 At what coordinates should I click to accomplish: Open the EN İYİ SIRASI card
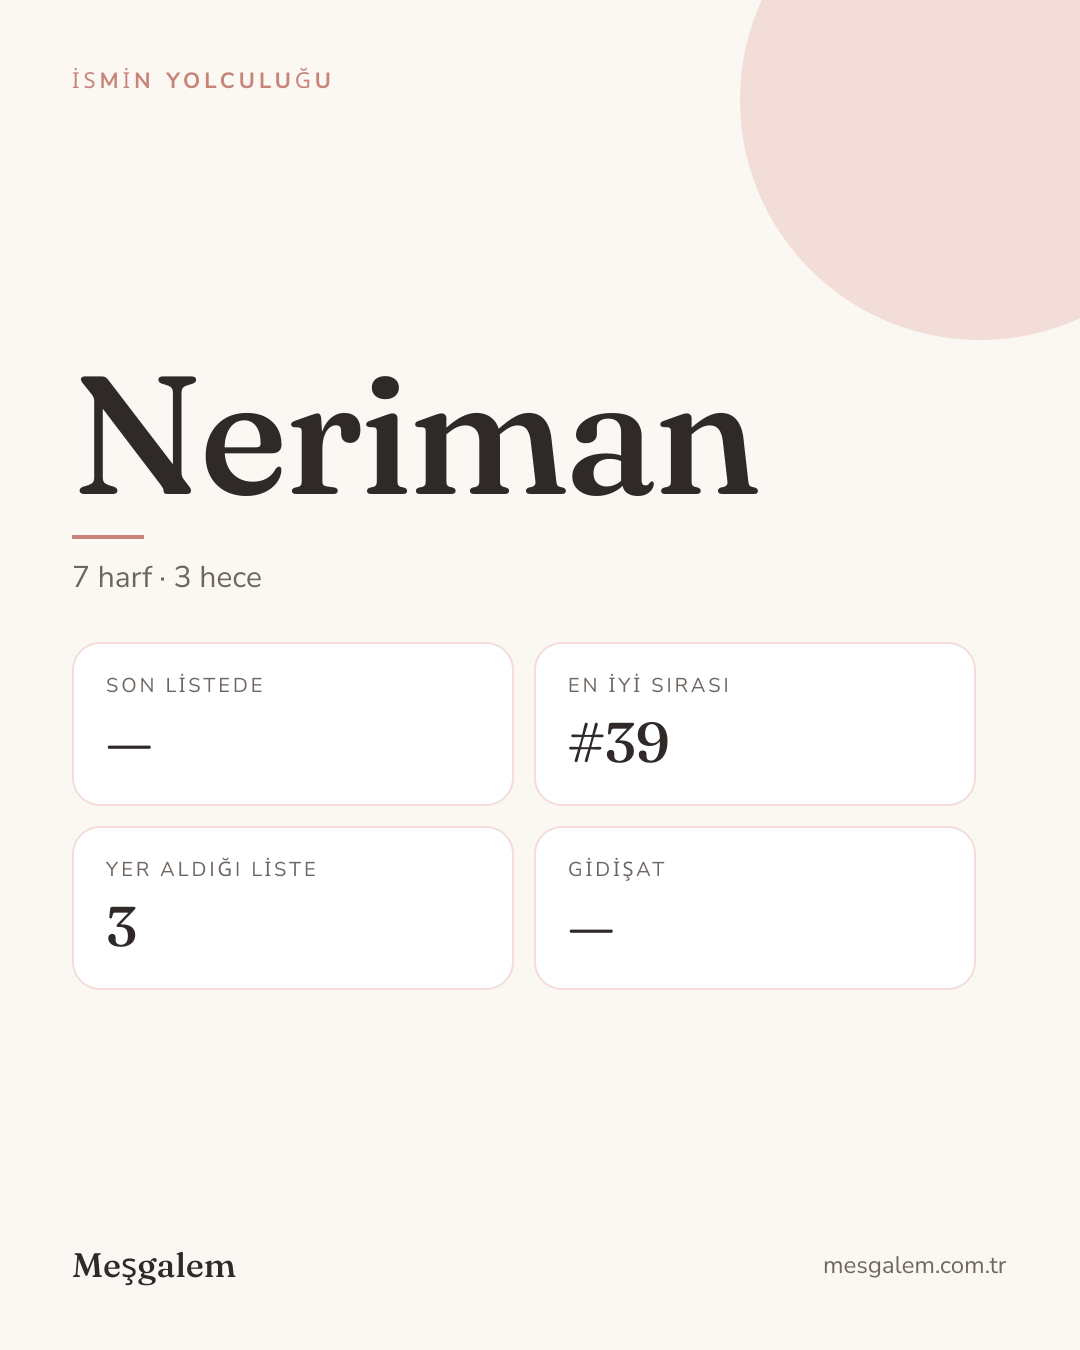pos(755,724)
